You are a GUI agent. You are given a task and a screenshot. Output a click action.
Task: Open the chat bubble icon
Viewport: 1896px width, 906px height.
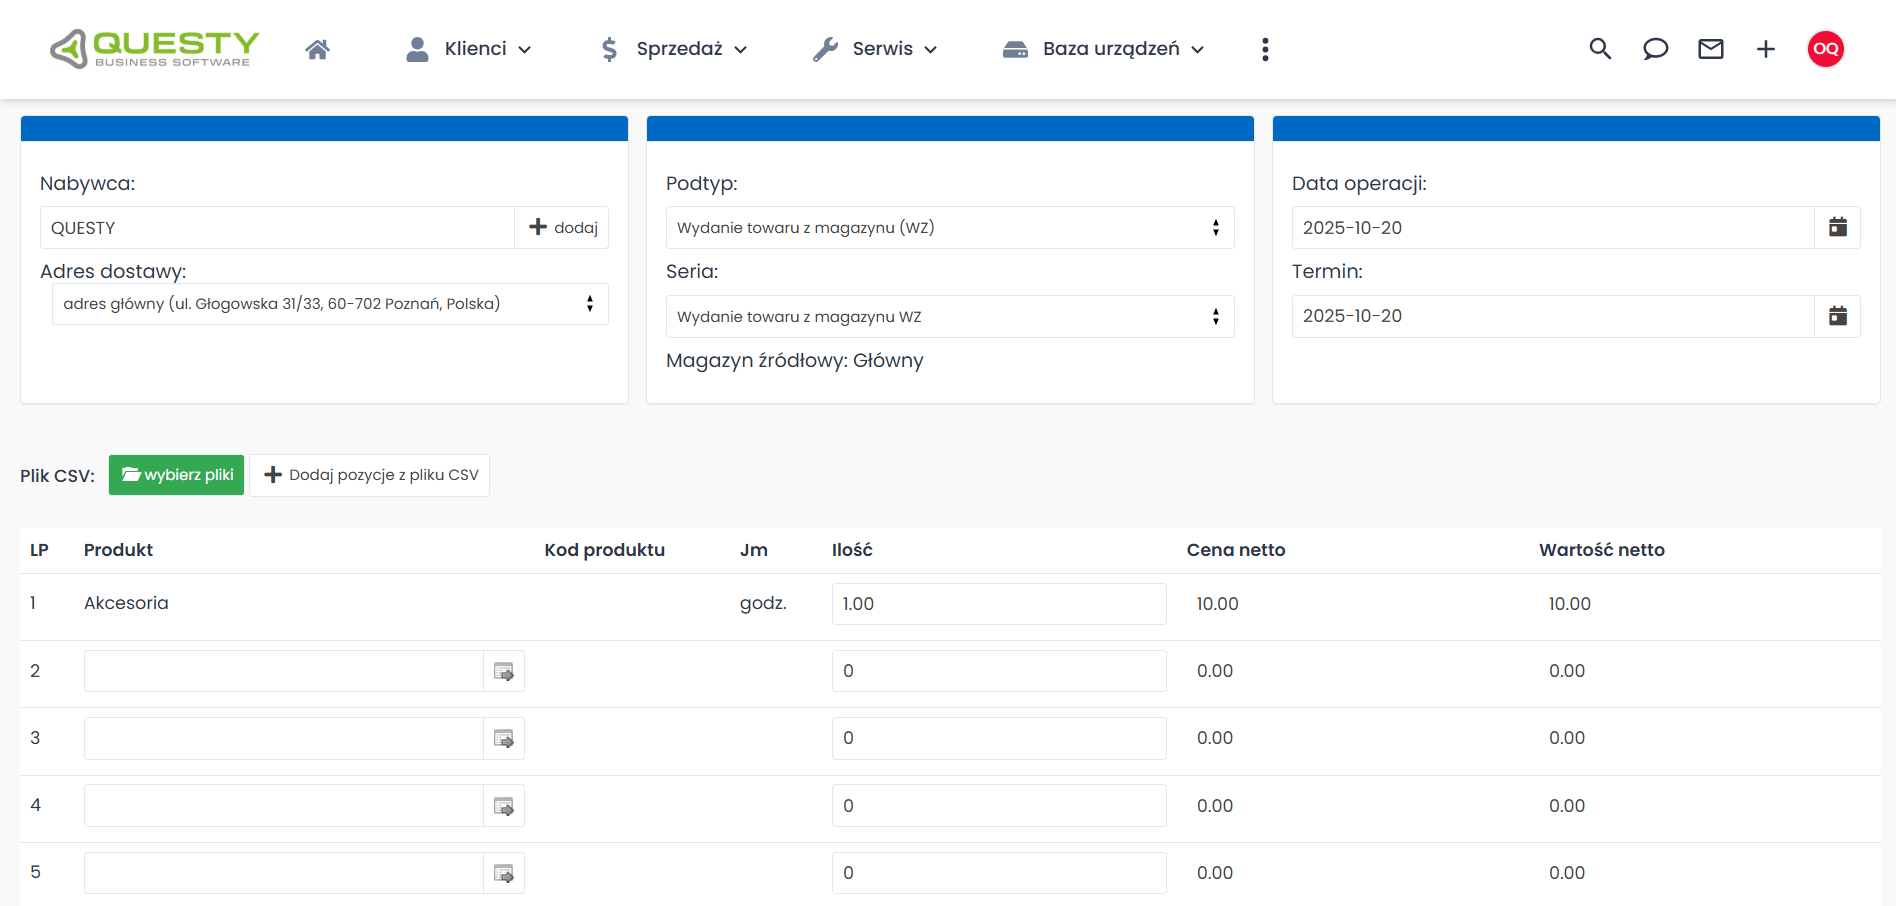click(1655, 49)
